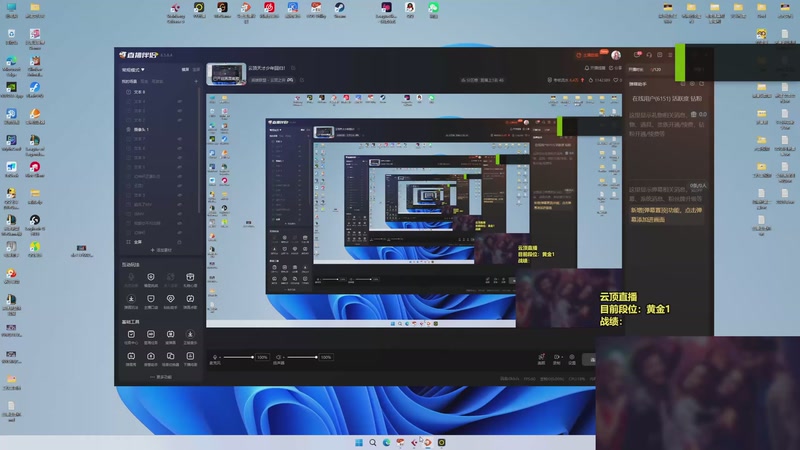
Task: Open the headset support icon in the title bar
Action: 649,55
